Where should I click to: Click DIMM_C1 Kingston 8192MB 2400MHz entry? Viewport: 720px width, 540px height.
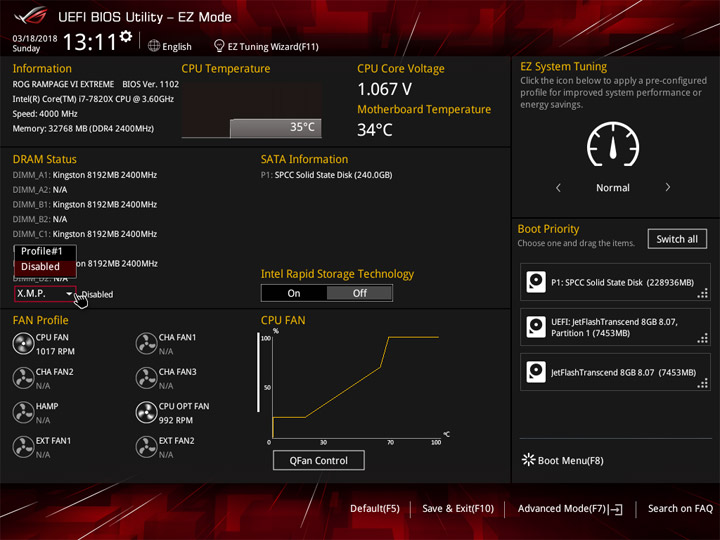pyautogui.click(x=84, y=234)
